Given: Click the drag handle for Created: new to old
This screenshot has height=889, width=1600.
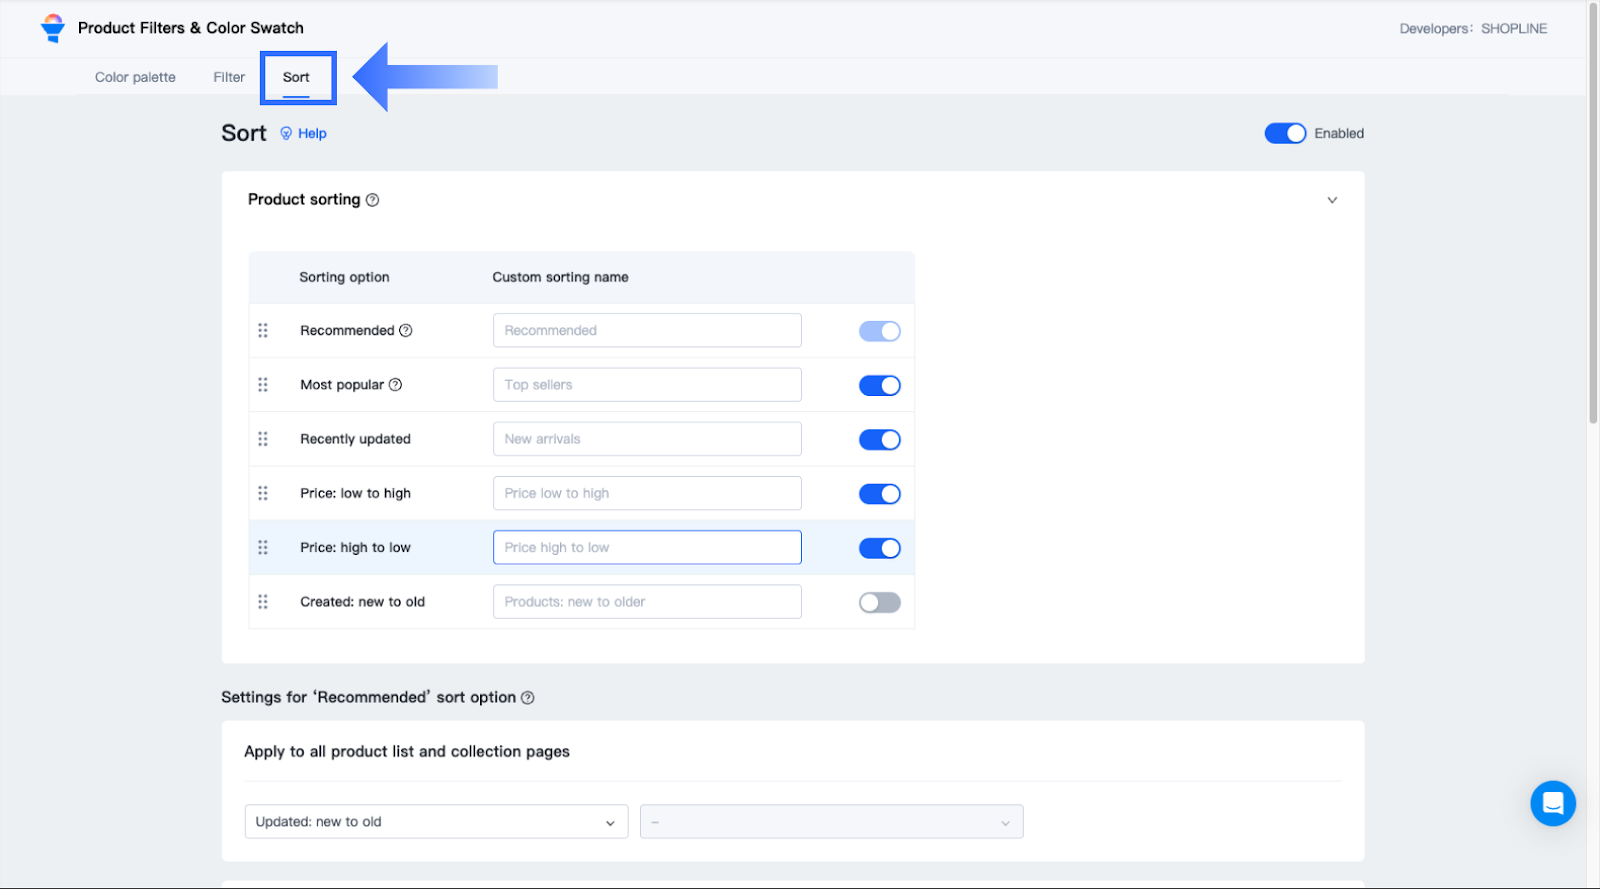Looking at the screenshot, I should tap(263, 602).
